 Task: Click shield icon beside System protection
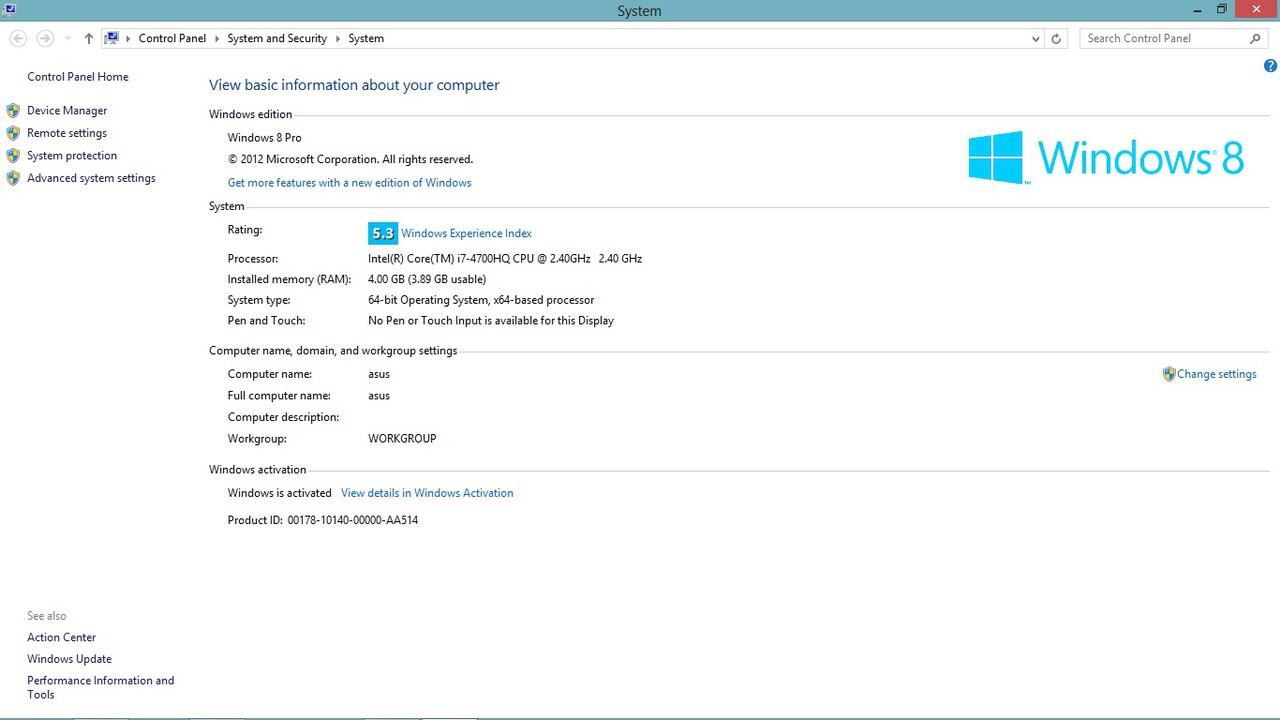13,156
